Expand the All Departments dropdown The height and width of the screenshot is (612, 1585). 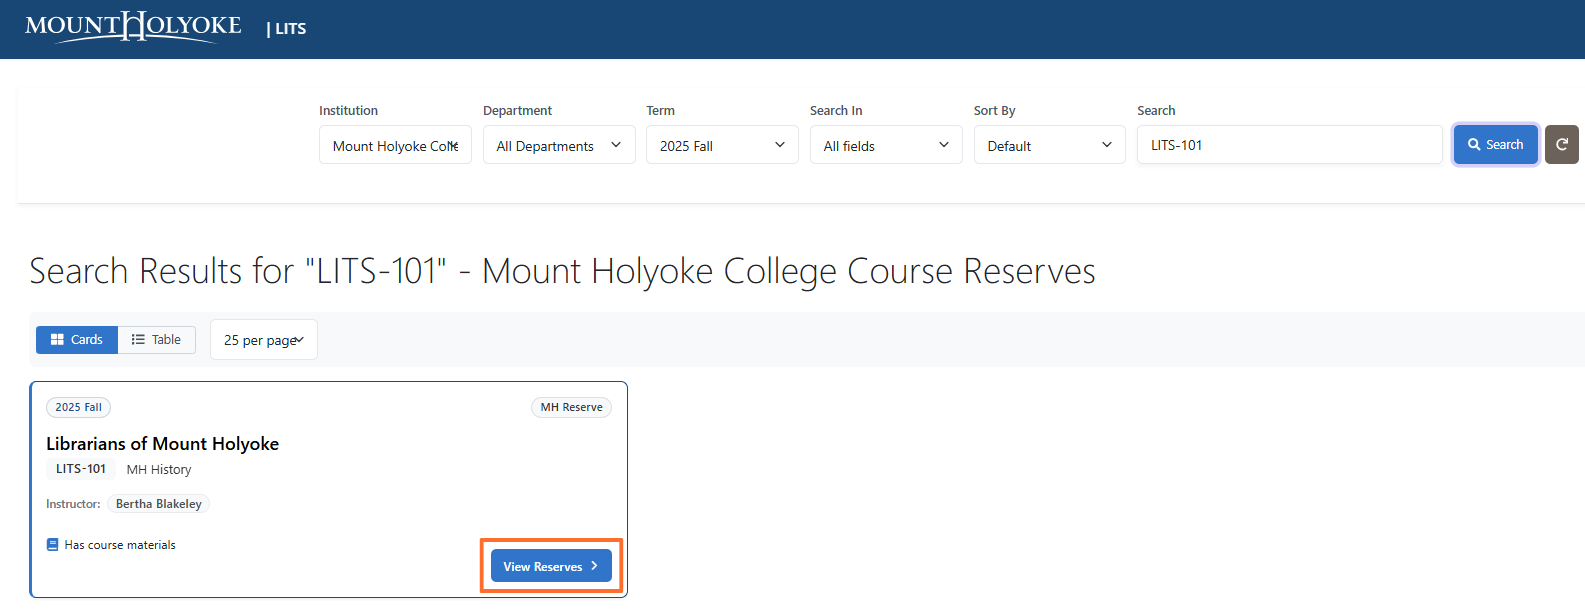[559, 145]
